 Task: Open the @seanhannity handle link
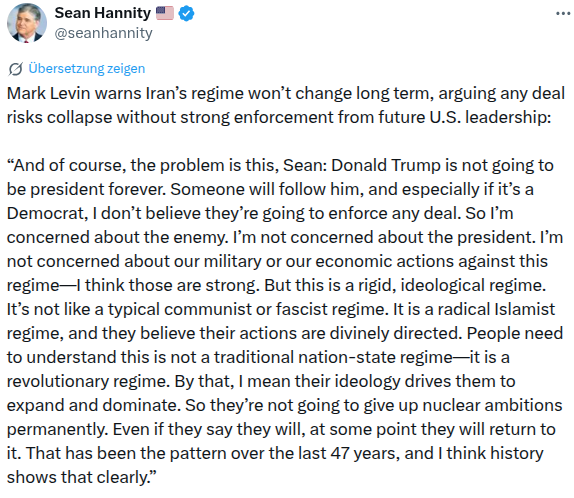(103, 33)
